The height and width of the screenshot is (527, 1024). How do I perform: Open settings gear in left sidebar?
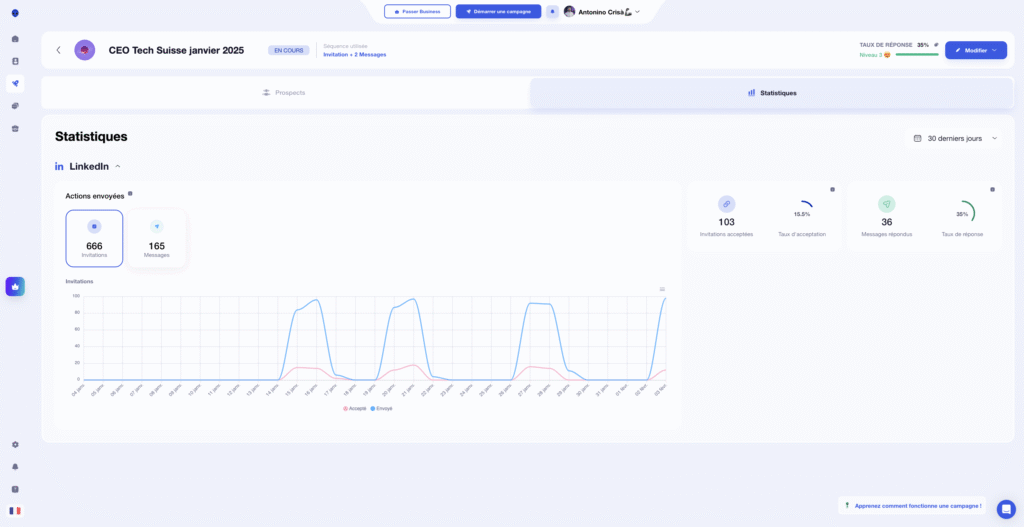coord(15,444)
